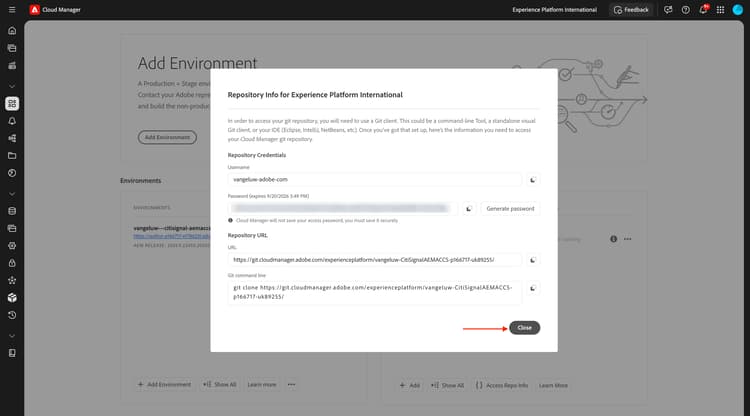Open the bell alerts icon in the left sidebar

(x=12, y=121)
